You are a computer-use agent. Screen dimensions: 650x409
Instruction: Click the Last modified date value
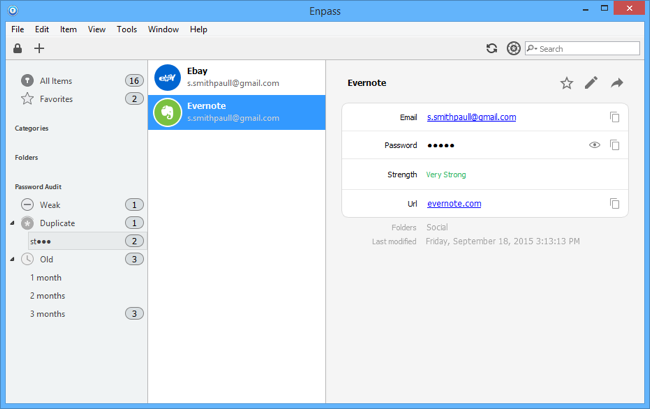tap(502, 241)
